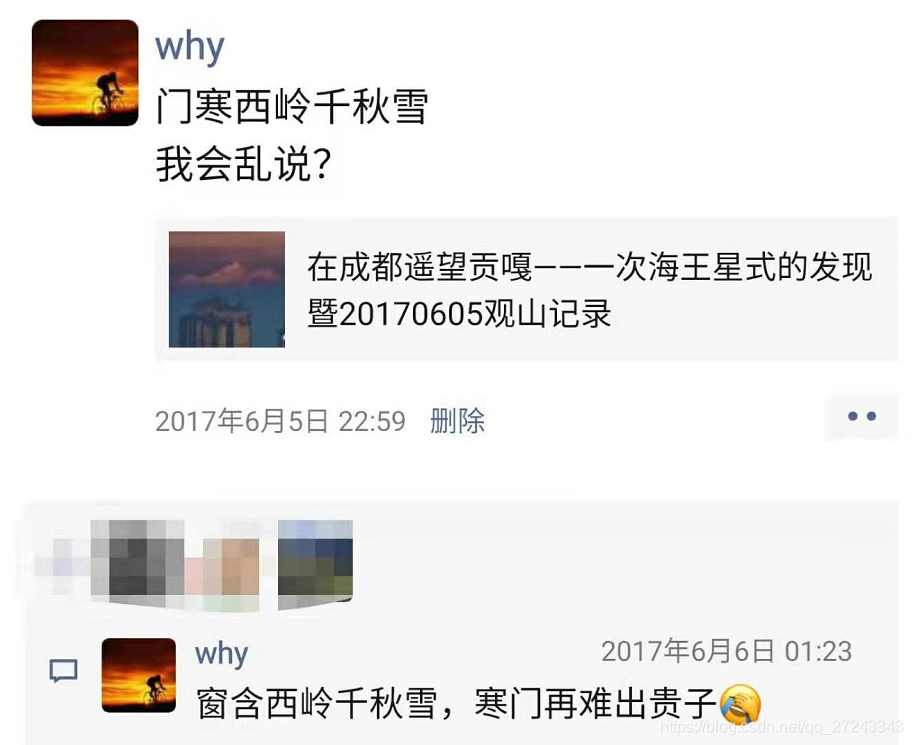Tap the post text 门寒西岭千秋雪

pyautogui.click(x=292, y=107)
